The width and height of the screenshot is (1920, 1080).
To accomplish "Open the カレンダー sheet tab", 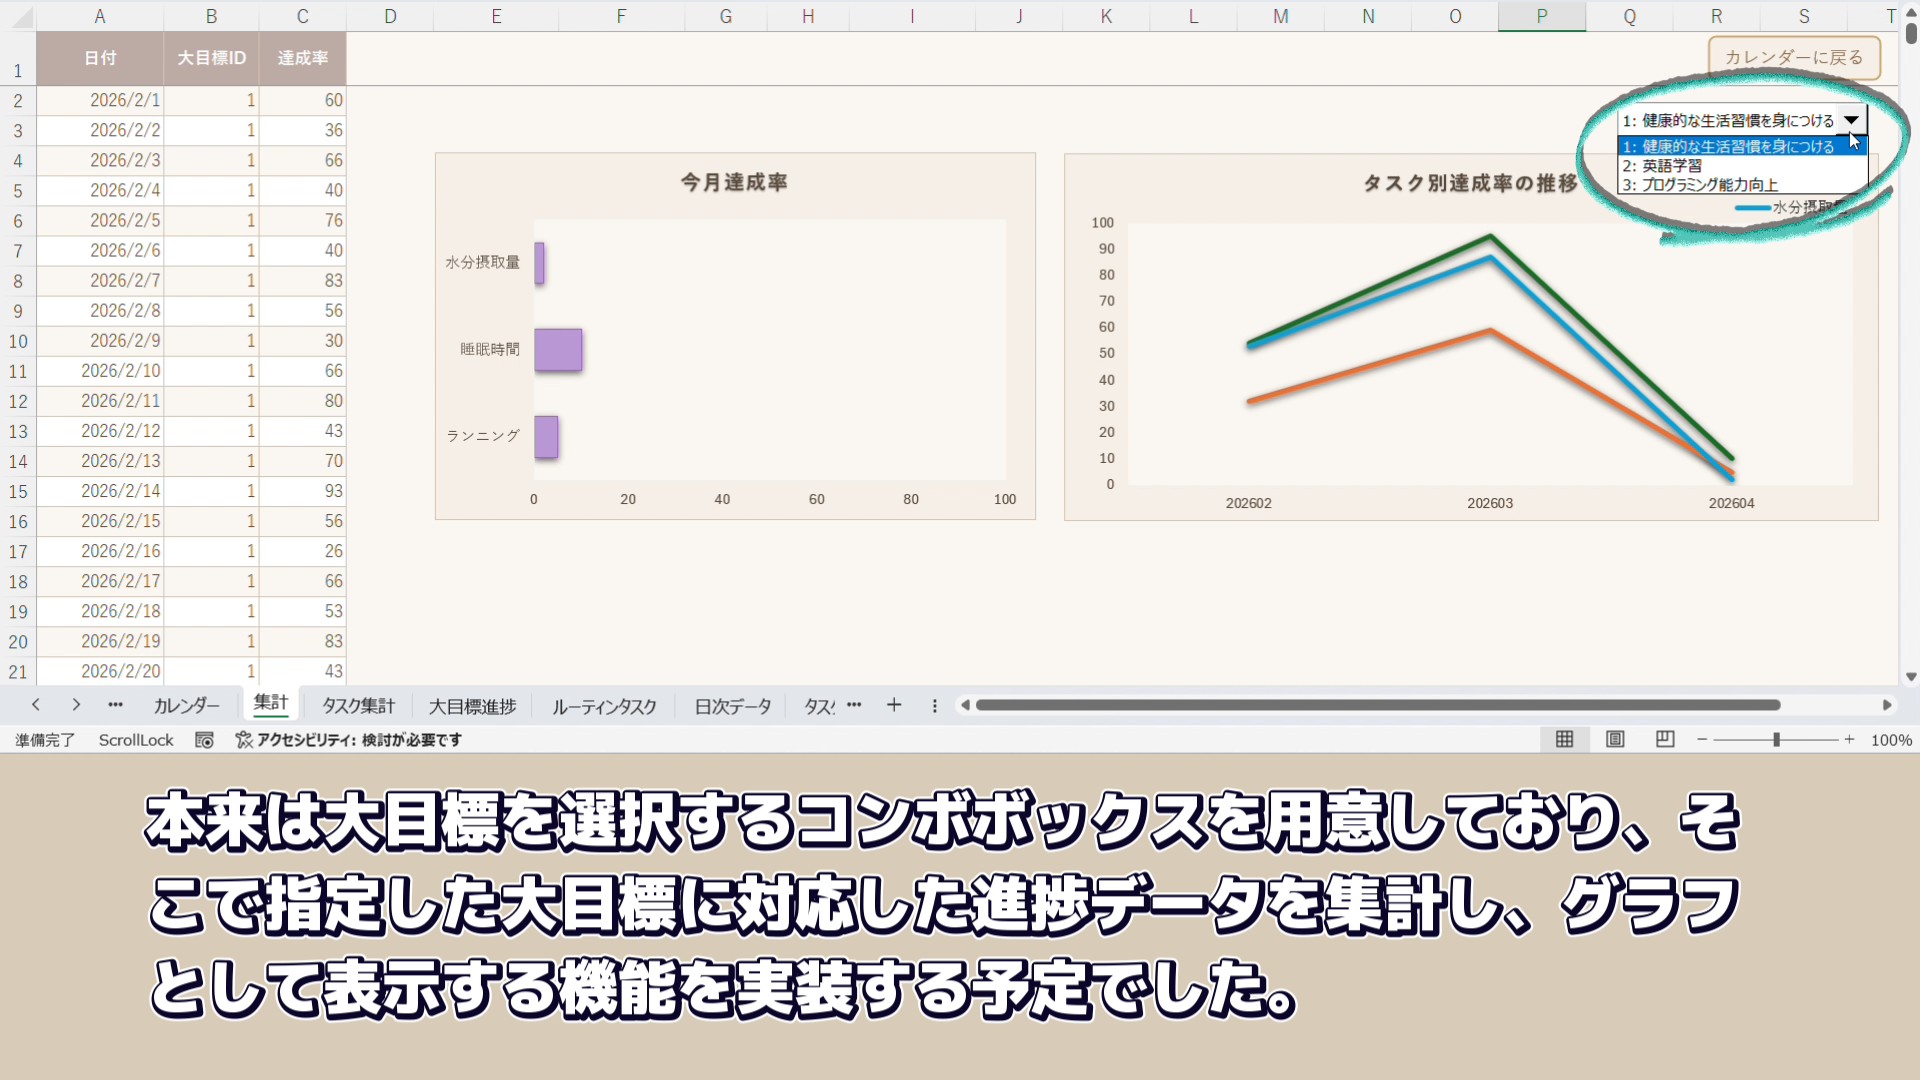I will 186,706.
